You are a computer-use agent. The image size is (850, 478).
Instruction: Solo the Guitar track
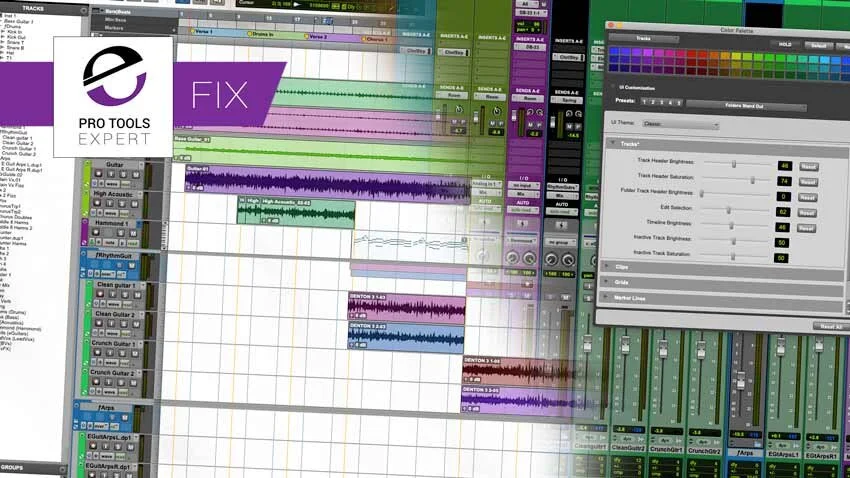(124, 174)
